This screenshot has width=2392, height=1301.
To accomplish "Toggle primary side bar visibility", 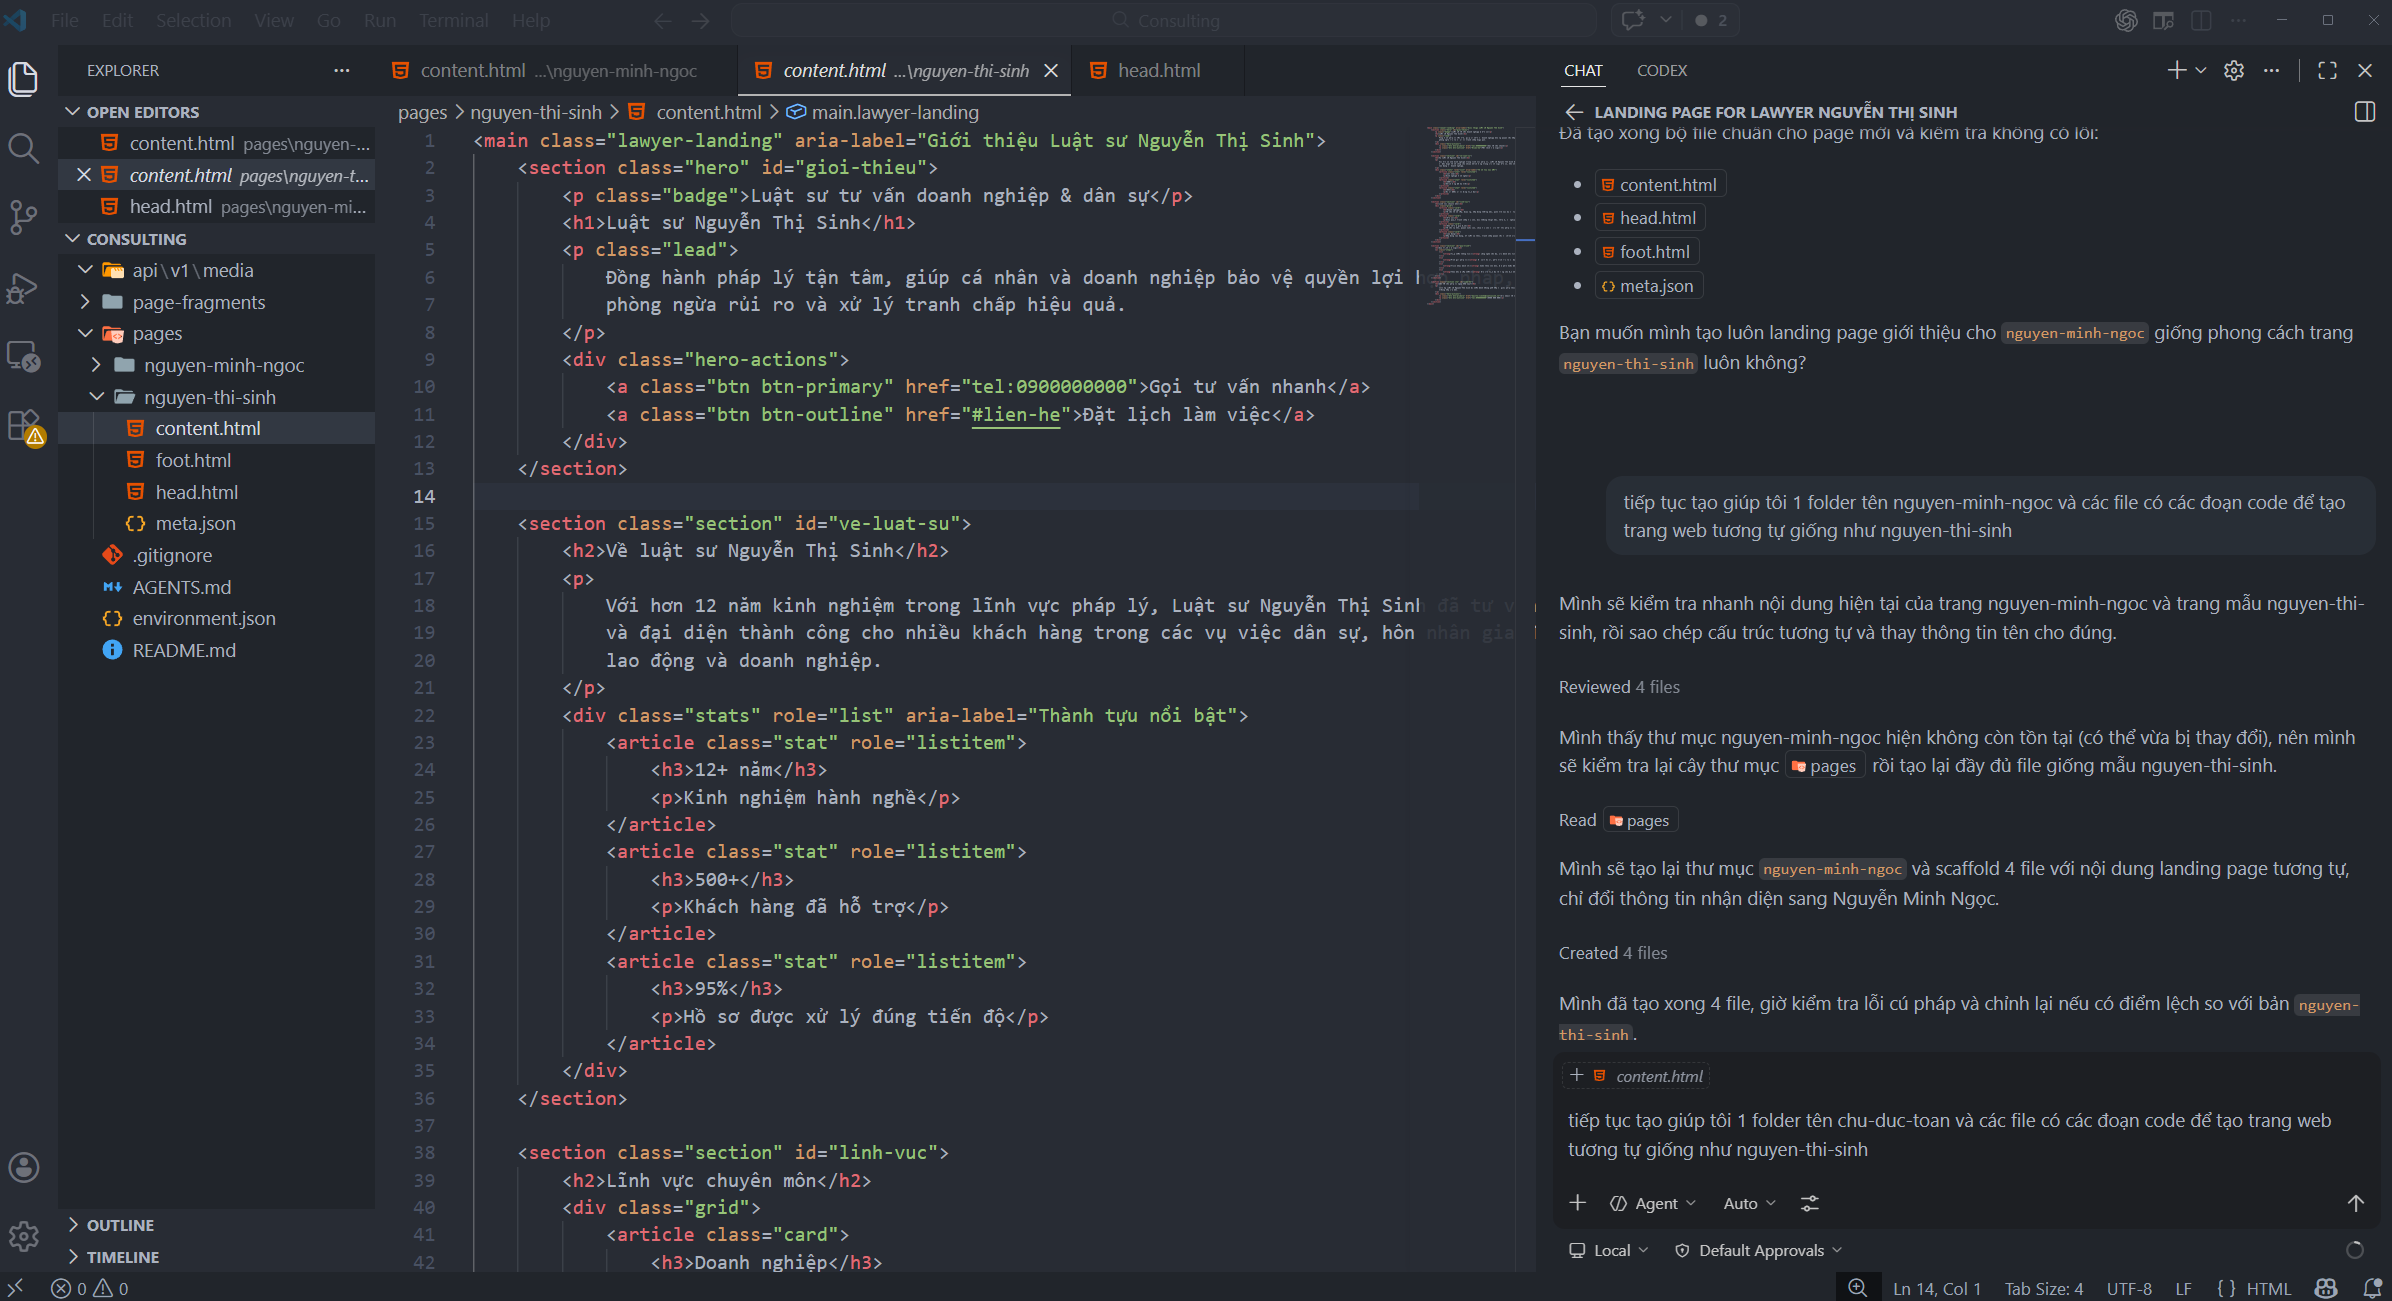I will click(x=2163, y=20).
